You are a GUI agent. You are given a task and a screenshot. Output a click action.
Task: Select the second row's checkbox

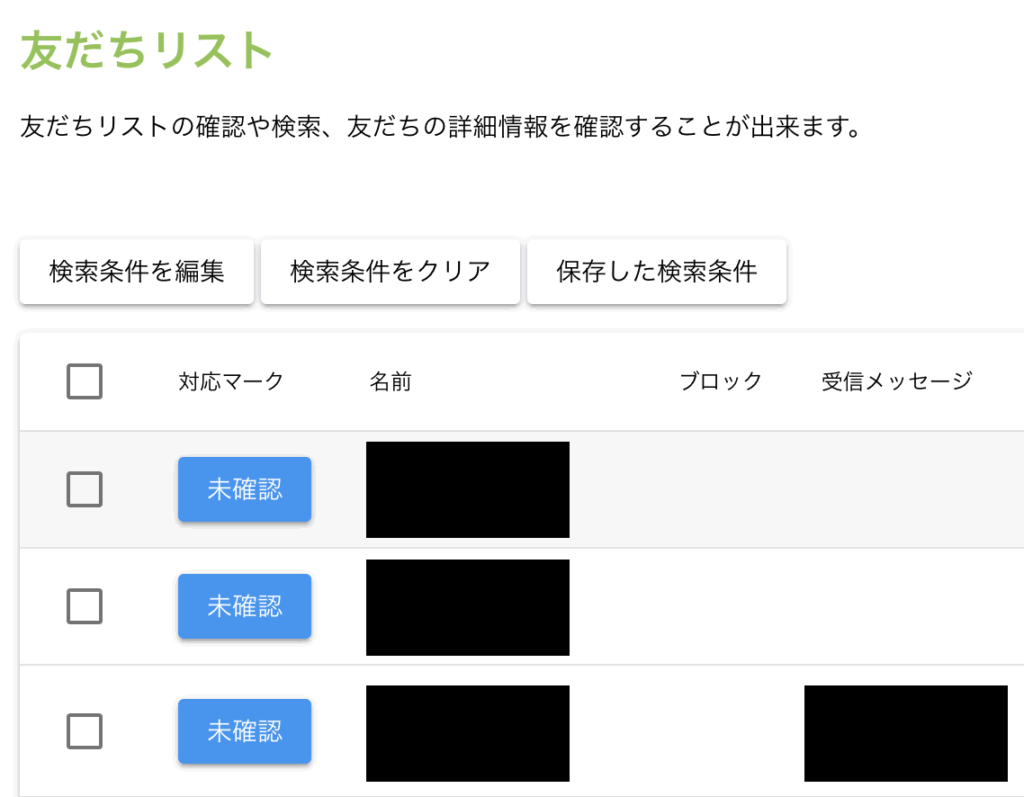[84, 606]
